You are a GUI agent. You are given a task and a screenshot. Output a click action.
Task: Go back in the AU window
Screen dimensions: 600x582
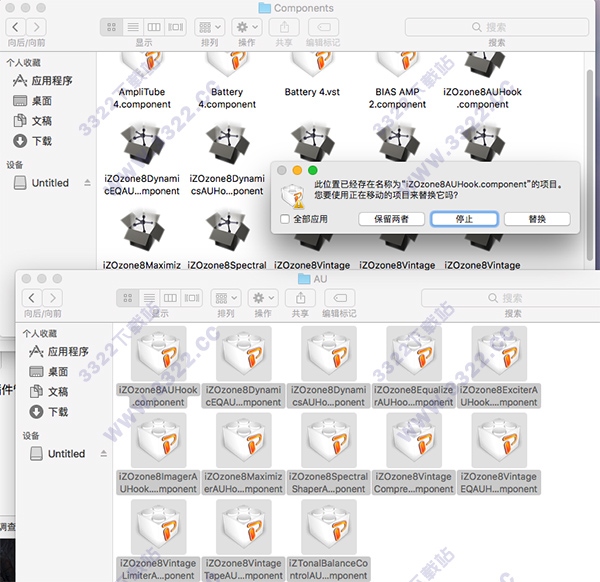pyautogui.click(x=32, y=298)
